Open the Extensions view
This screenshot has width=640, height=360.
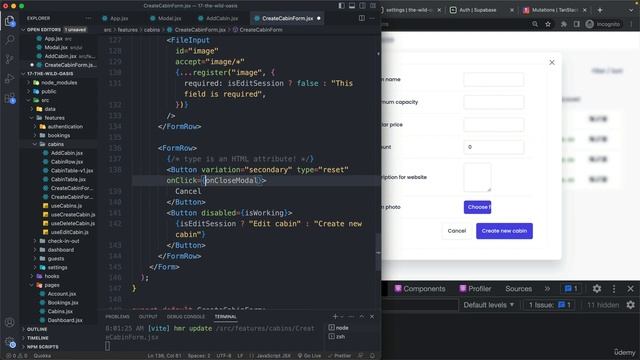(9, 98)
